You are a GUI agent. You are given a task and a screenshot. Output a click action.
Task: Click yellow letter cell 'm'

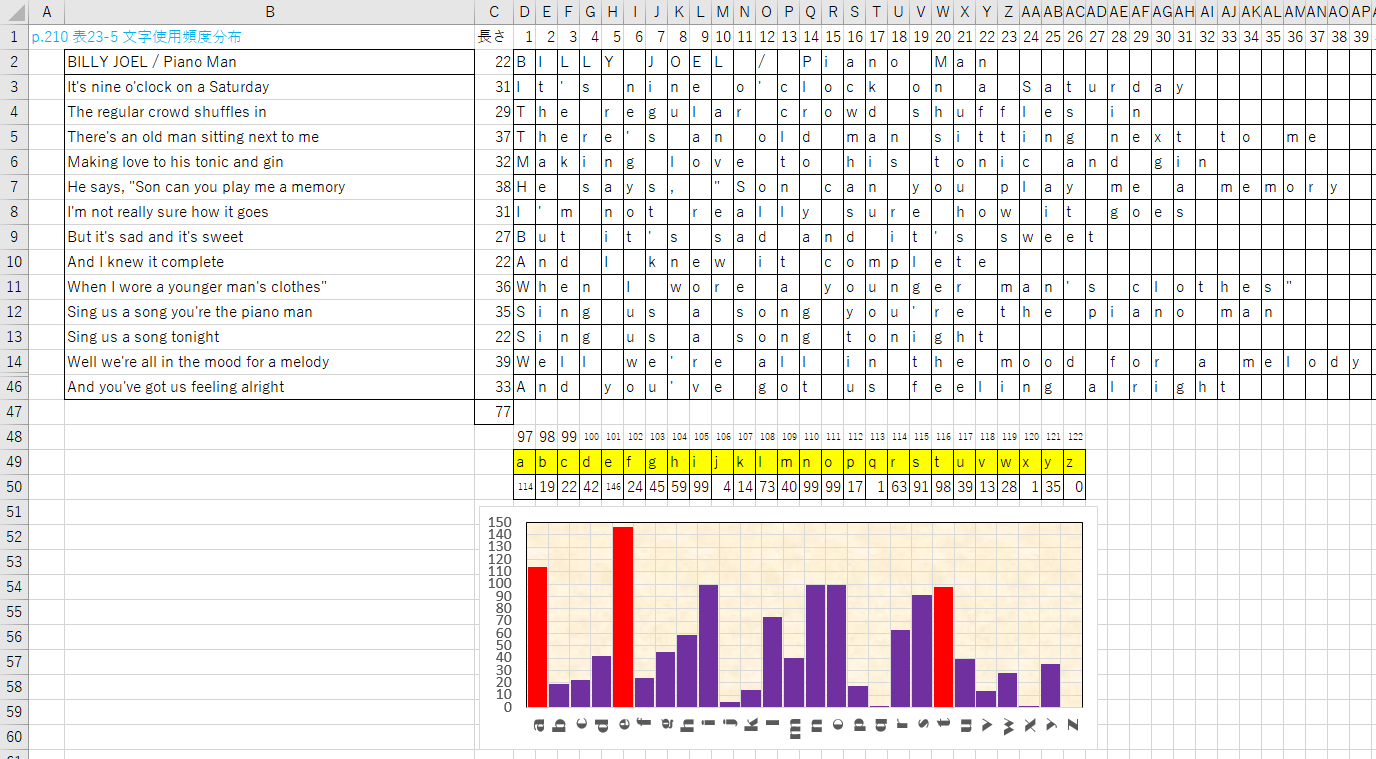788,462
